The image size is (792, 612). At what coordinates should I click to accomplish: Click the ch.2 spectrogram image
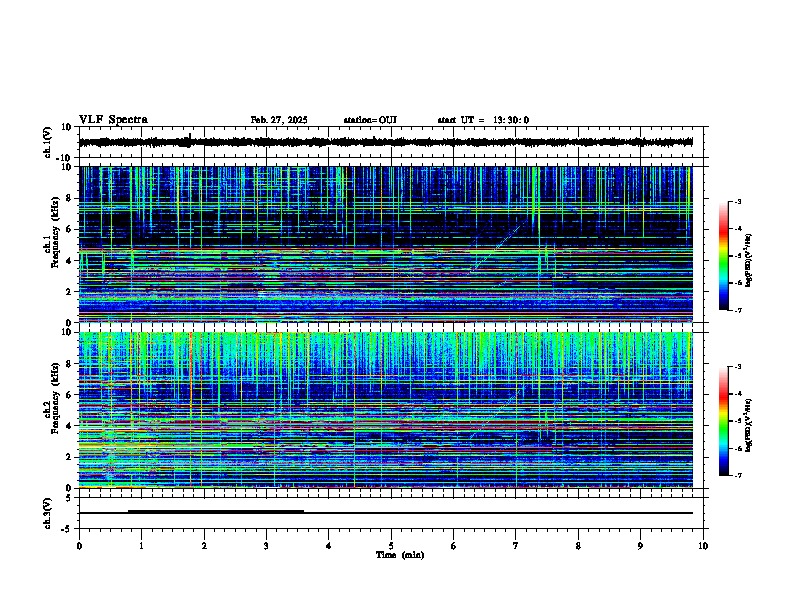coord(386,410)
